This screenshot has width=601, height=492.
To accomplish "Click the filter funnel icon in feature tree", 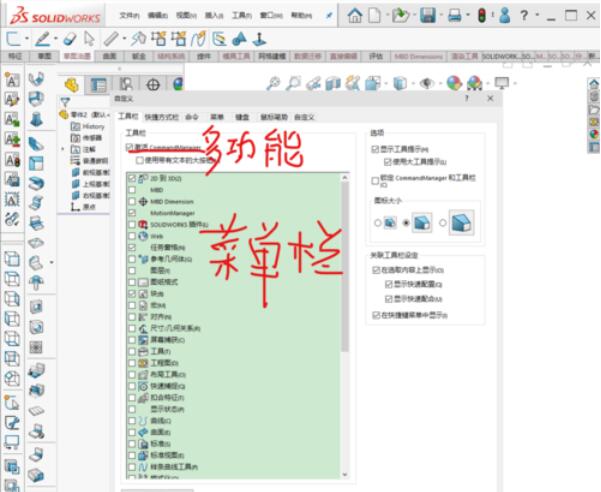I will coord(65,102).
